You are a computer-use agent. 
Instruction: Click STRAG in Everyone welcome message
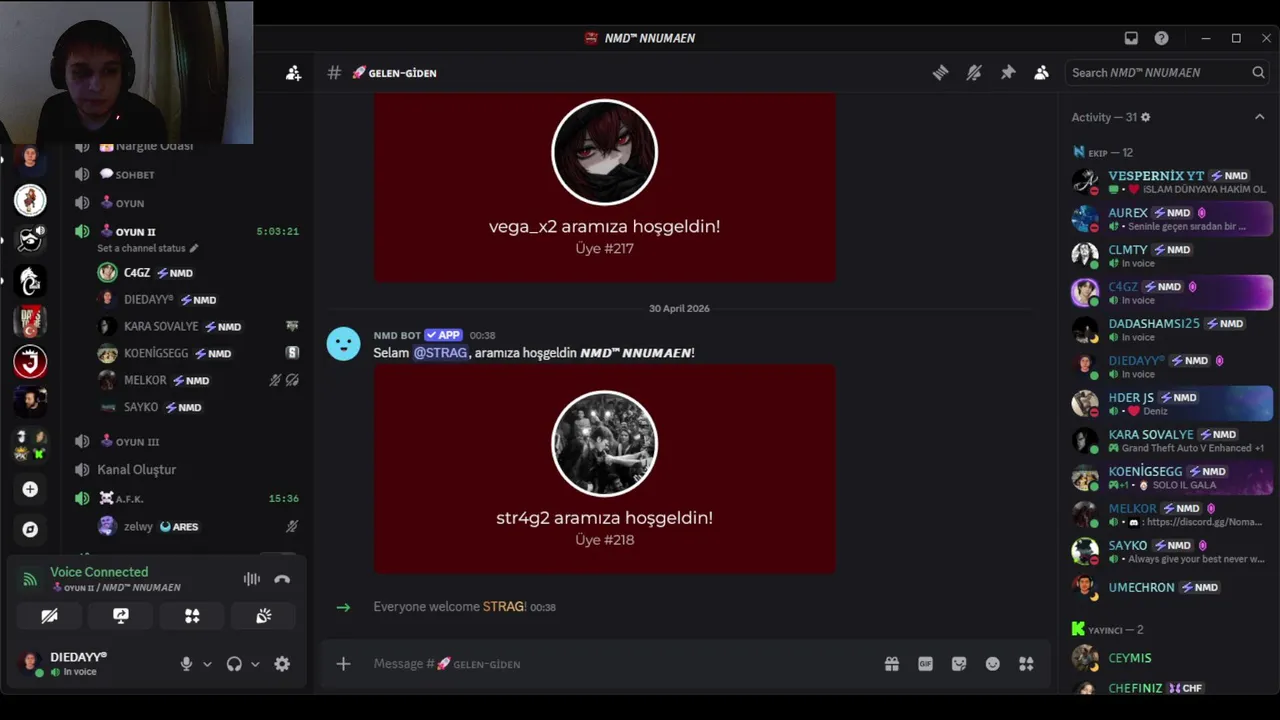point(503,607)
